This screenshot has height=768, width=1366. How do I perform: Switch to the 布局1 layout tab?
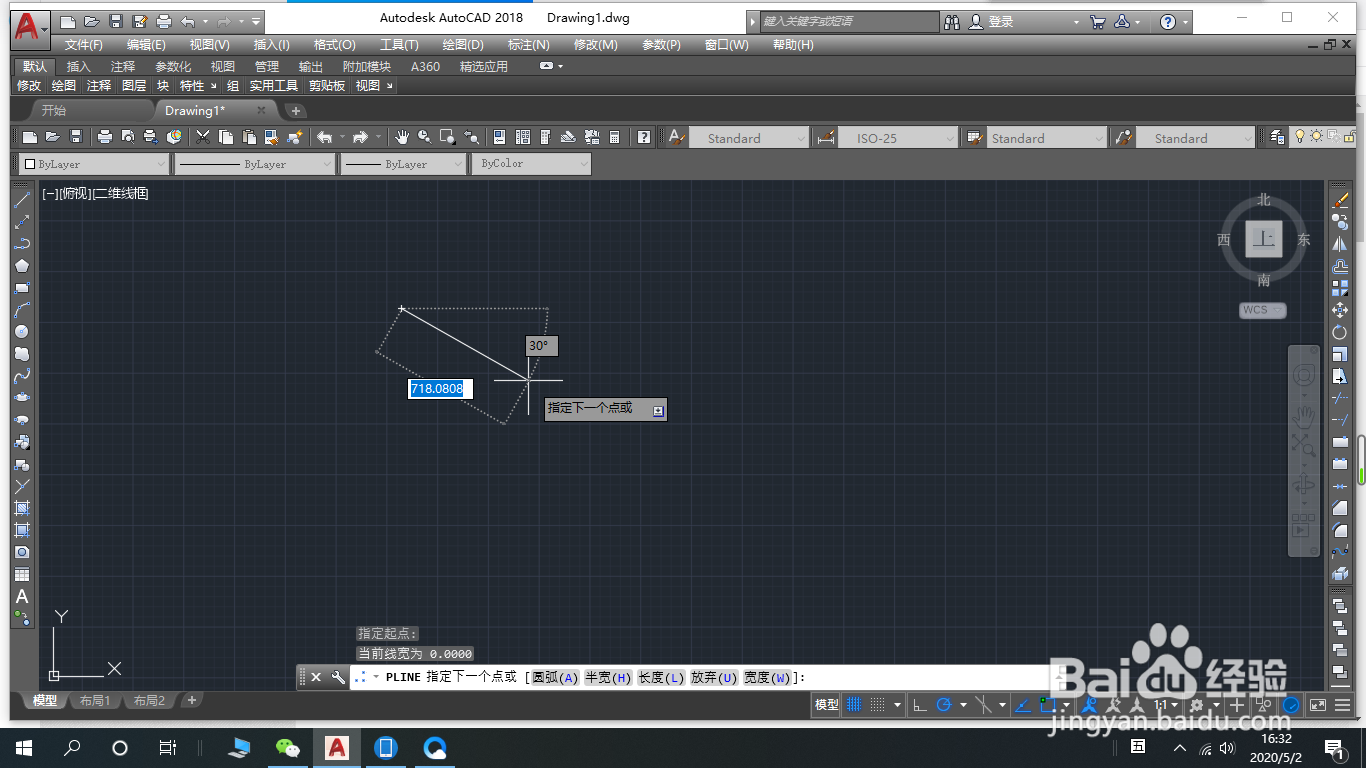coord(95,700)
